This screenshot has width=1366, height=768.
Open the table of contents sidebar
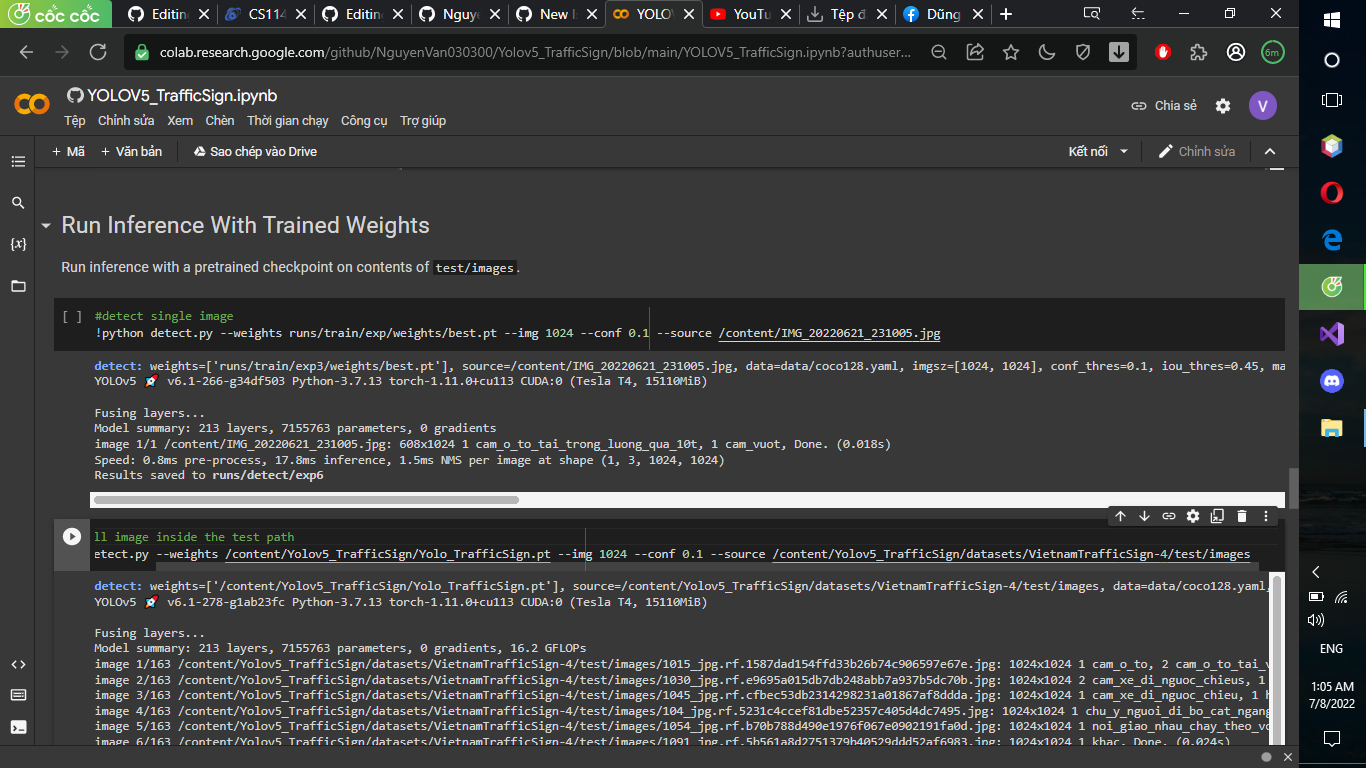point(18,161)
